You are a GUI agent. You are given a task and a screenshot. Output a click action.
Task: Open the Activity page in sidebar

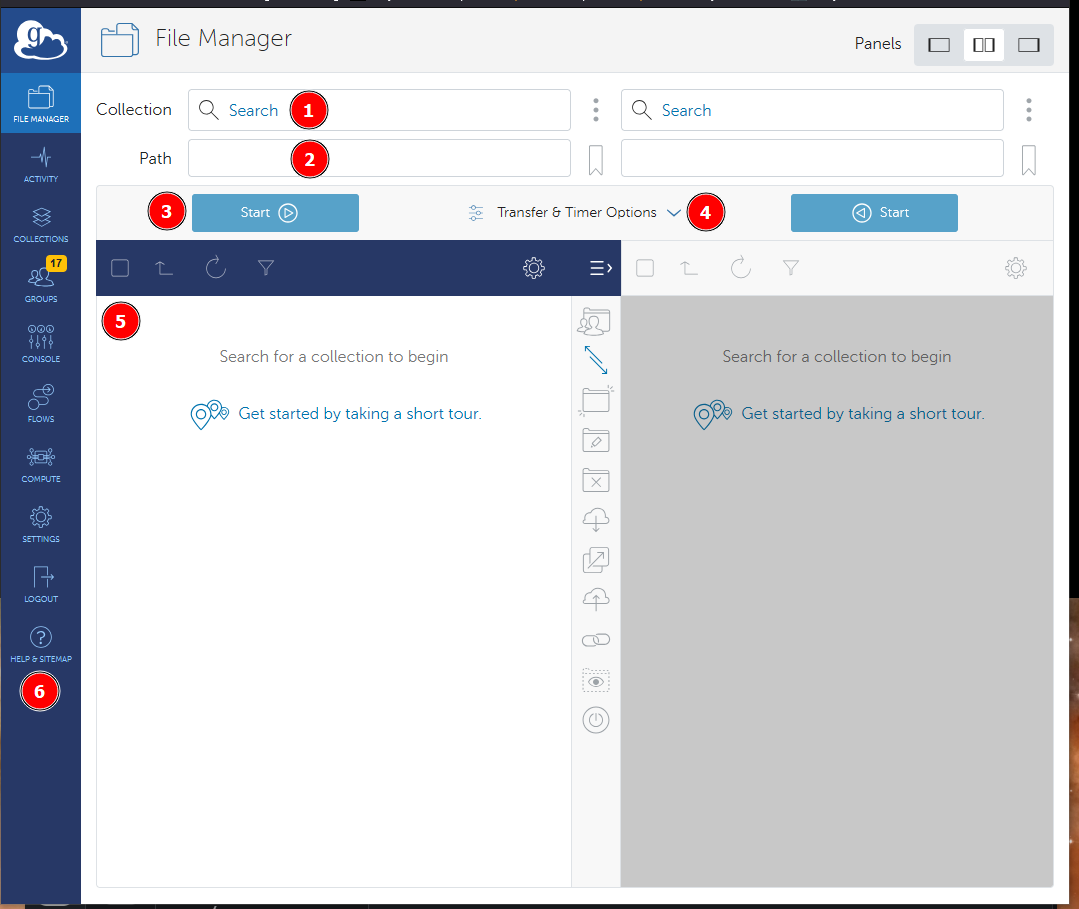[x=41, y=165]
